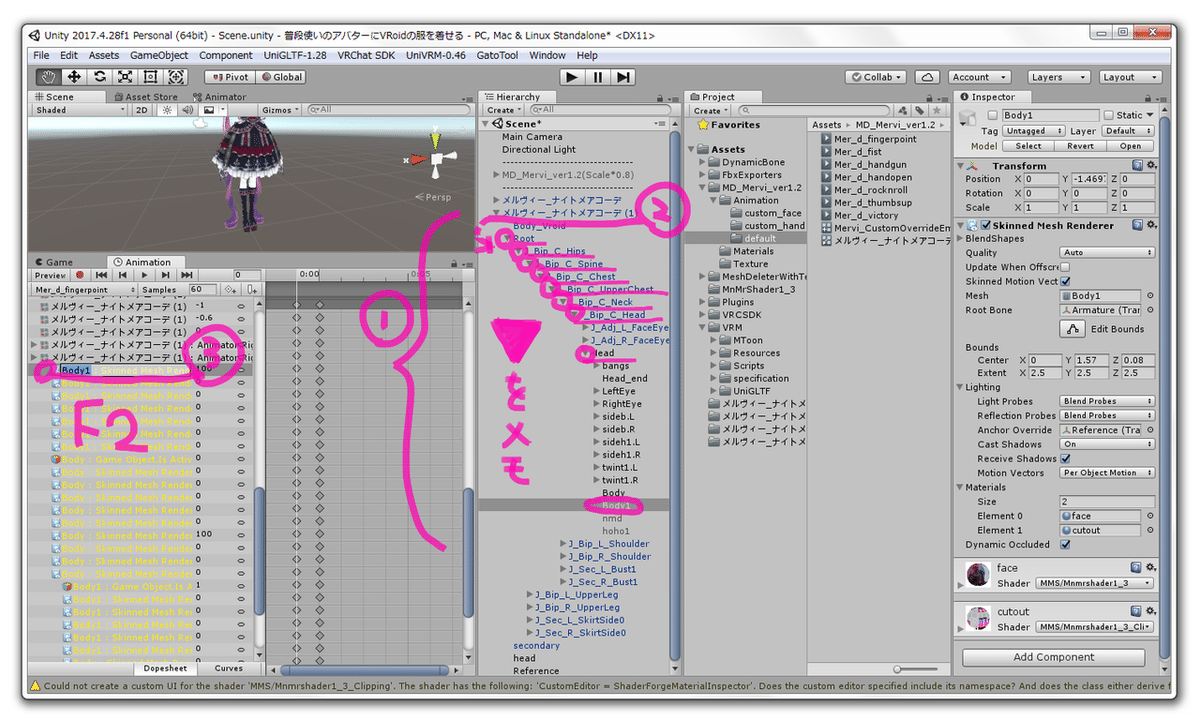The width and height of the screenshot is (1200, 721).
Task: Open the Shaded draw mode dropdown
Action: coord(79,110)
